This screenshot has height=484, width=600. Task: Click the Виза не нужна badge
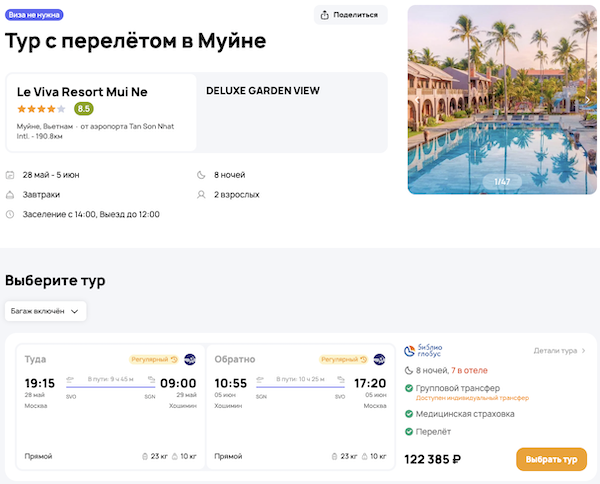click(x=33, y=15)
